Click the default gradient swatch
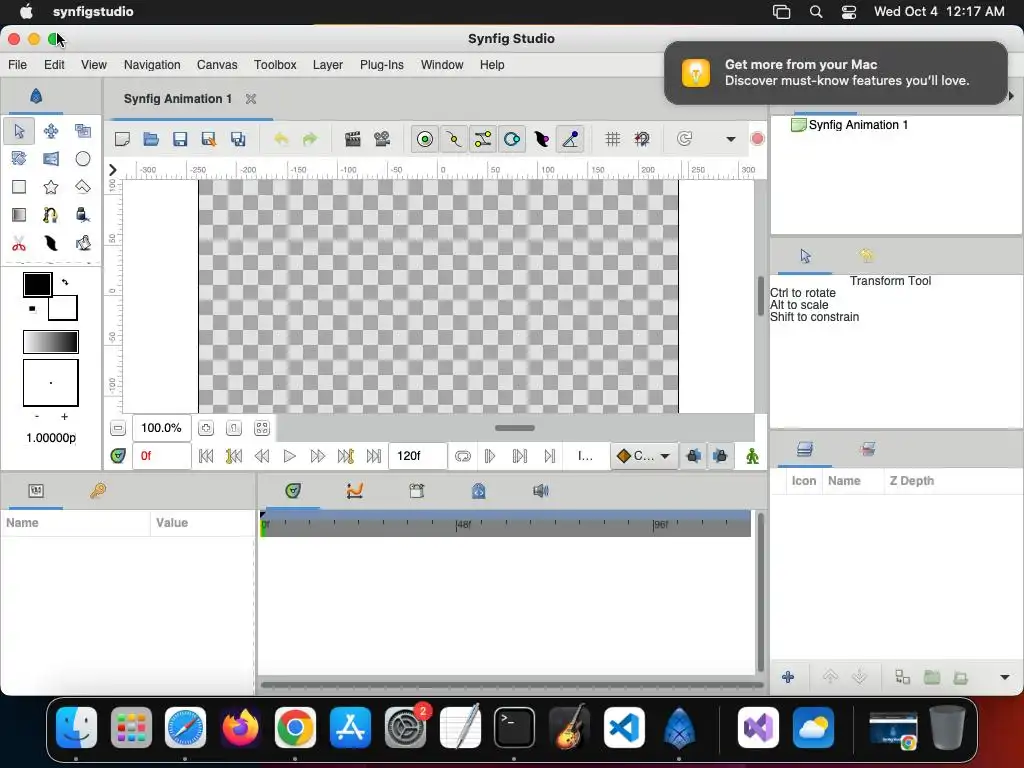The image size is (1024, 768). click(51, 342)
